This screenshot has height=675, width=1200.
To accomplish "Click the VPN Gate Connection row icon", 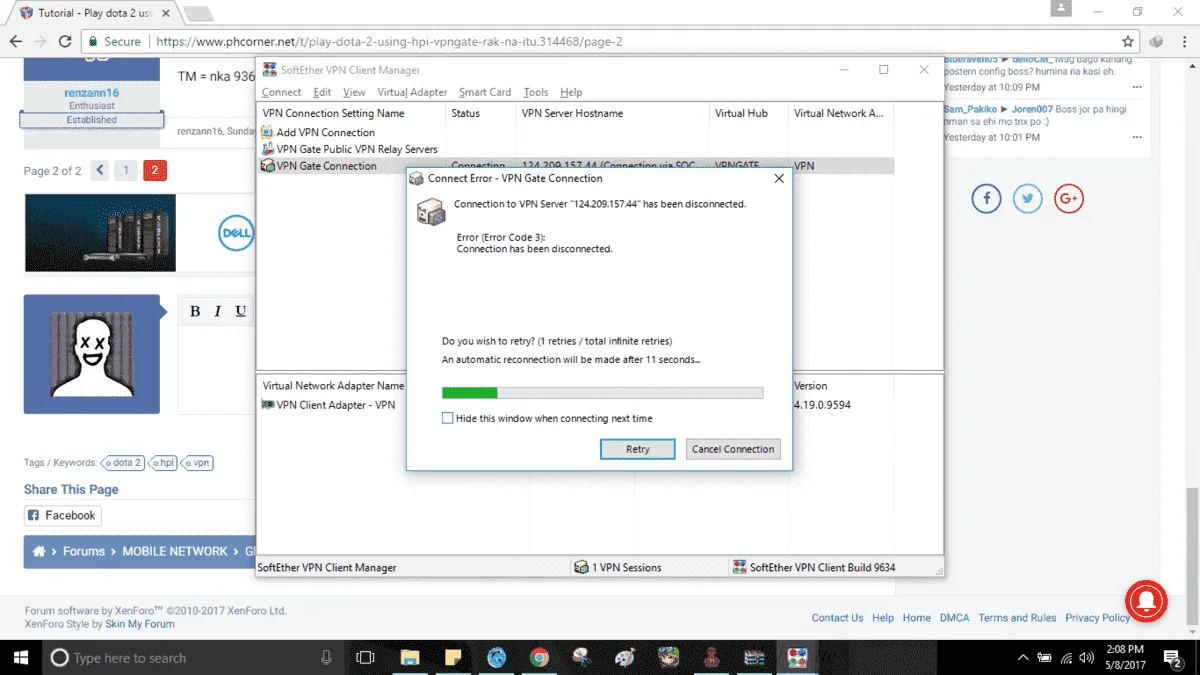I will coord(267,166).
